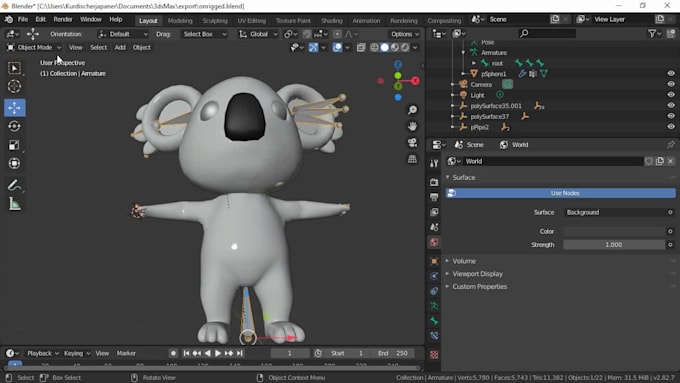The image size is (680, 383).
Task: Select the Annotate tool
Action: click(x=14, y=185)
